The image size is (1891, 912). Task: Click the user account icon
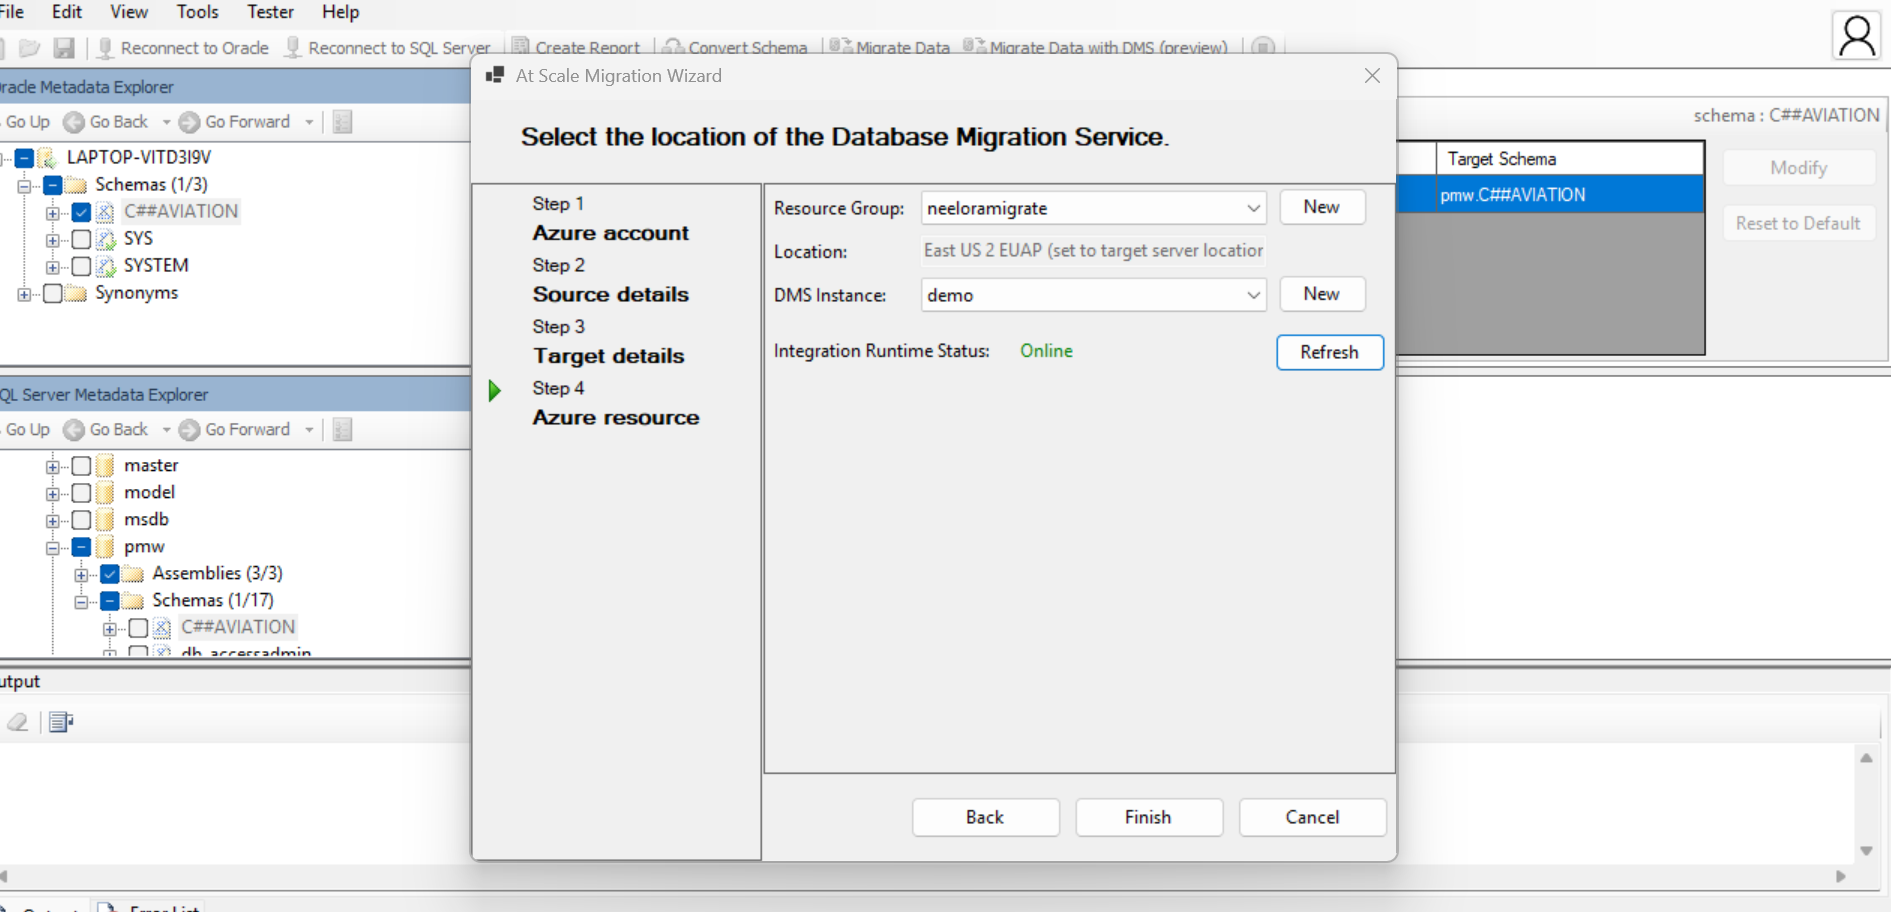(x=1856, y=36)
